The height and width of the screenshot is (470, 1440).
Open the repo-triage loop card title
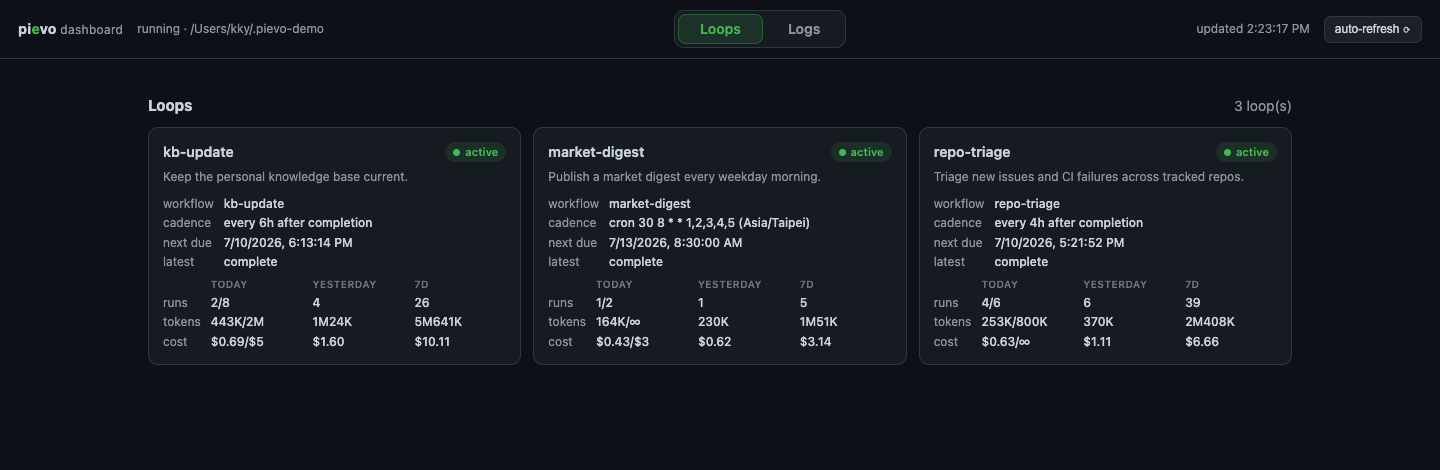click(972, 152)
